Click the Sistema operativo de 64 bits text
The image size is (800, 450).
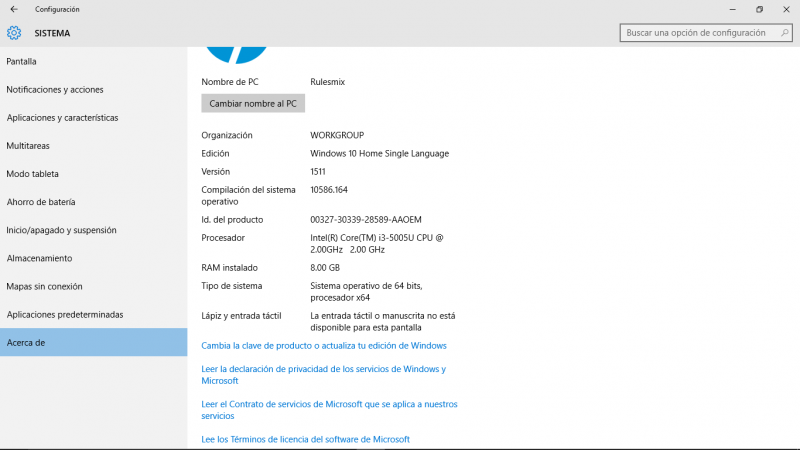[x=366, y=291]
